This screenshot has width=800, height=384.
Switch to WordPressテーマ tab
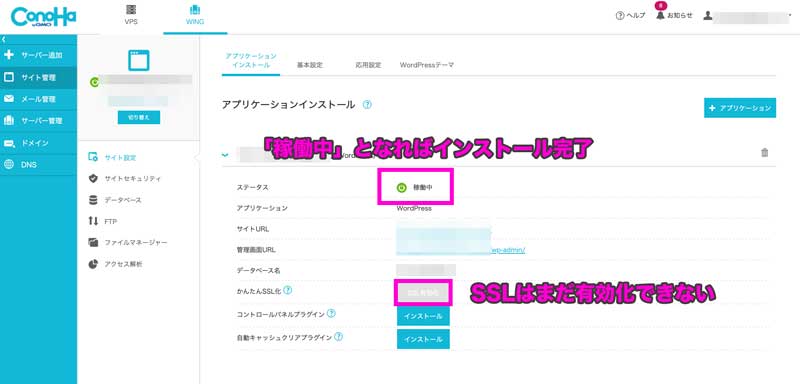[427, 65]
